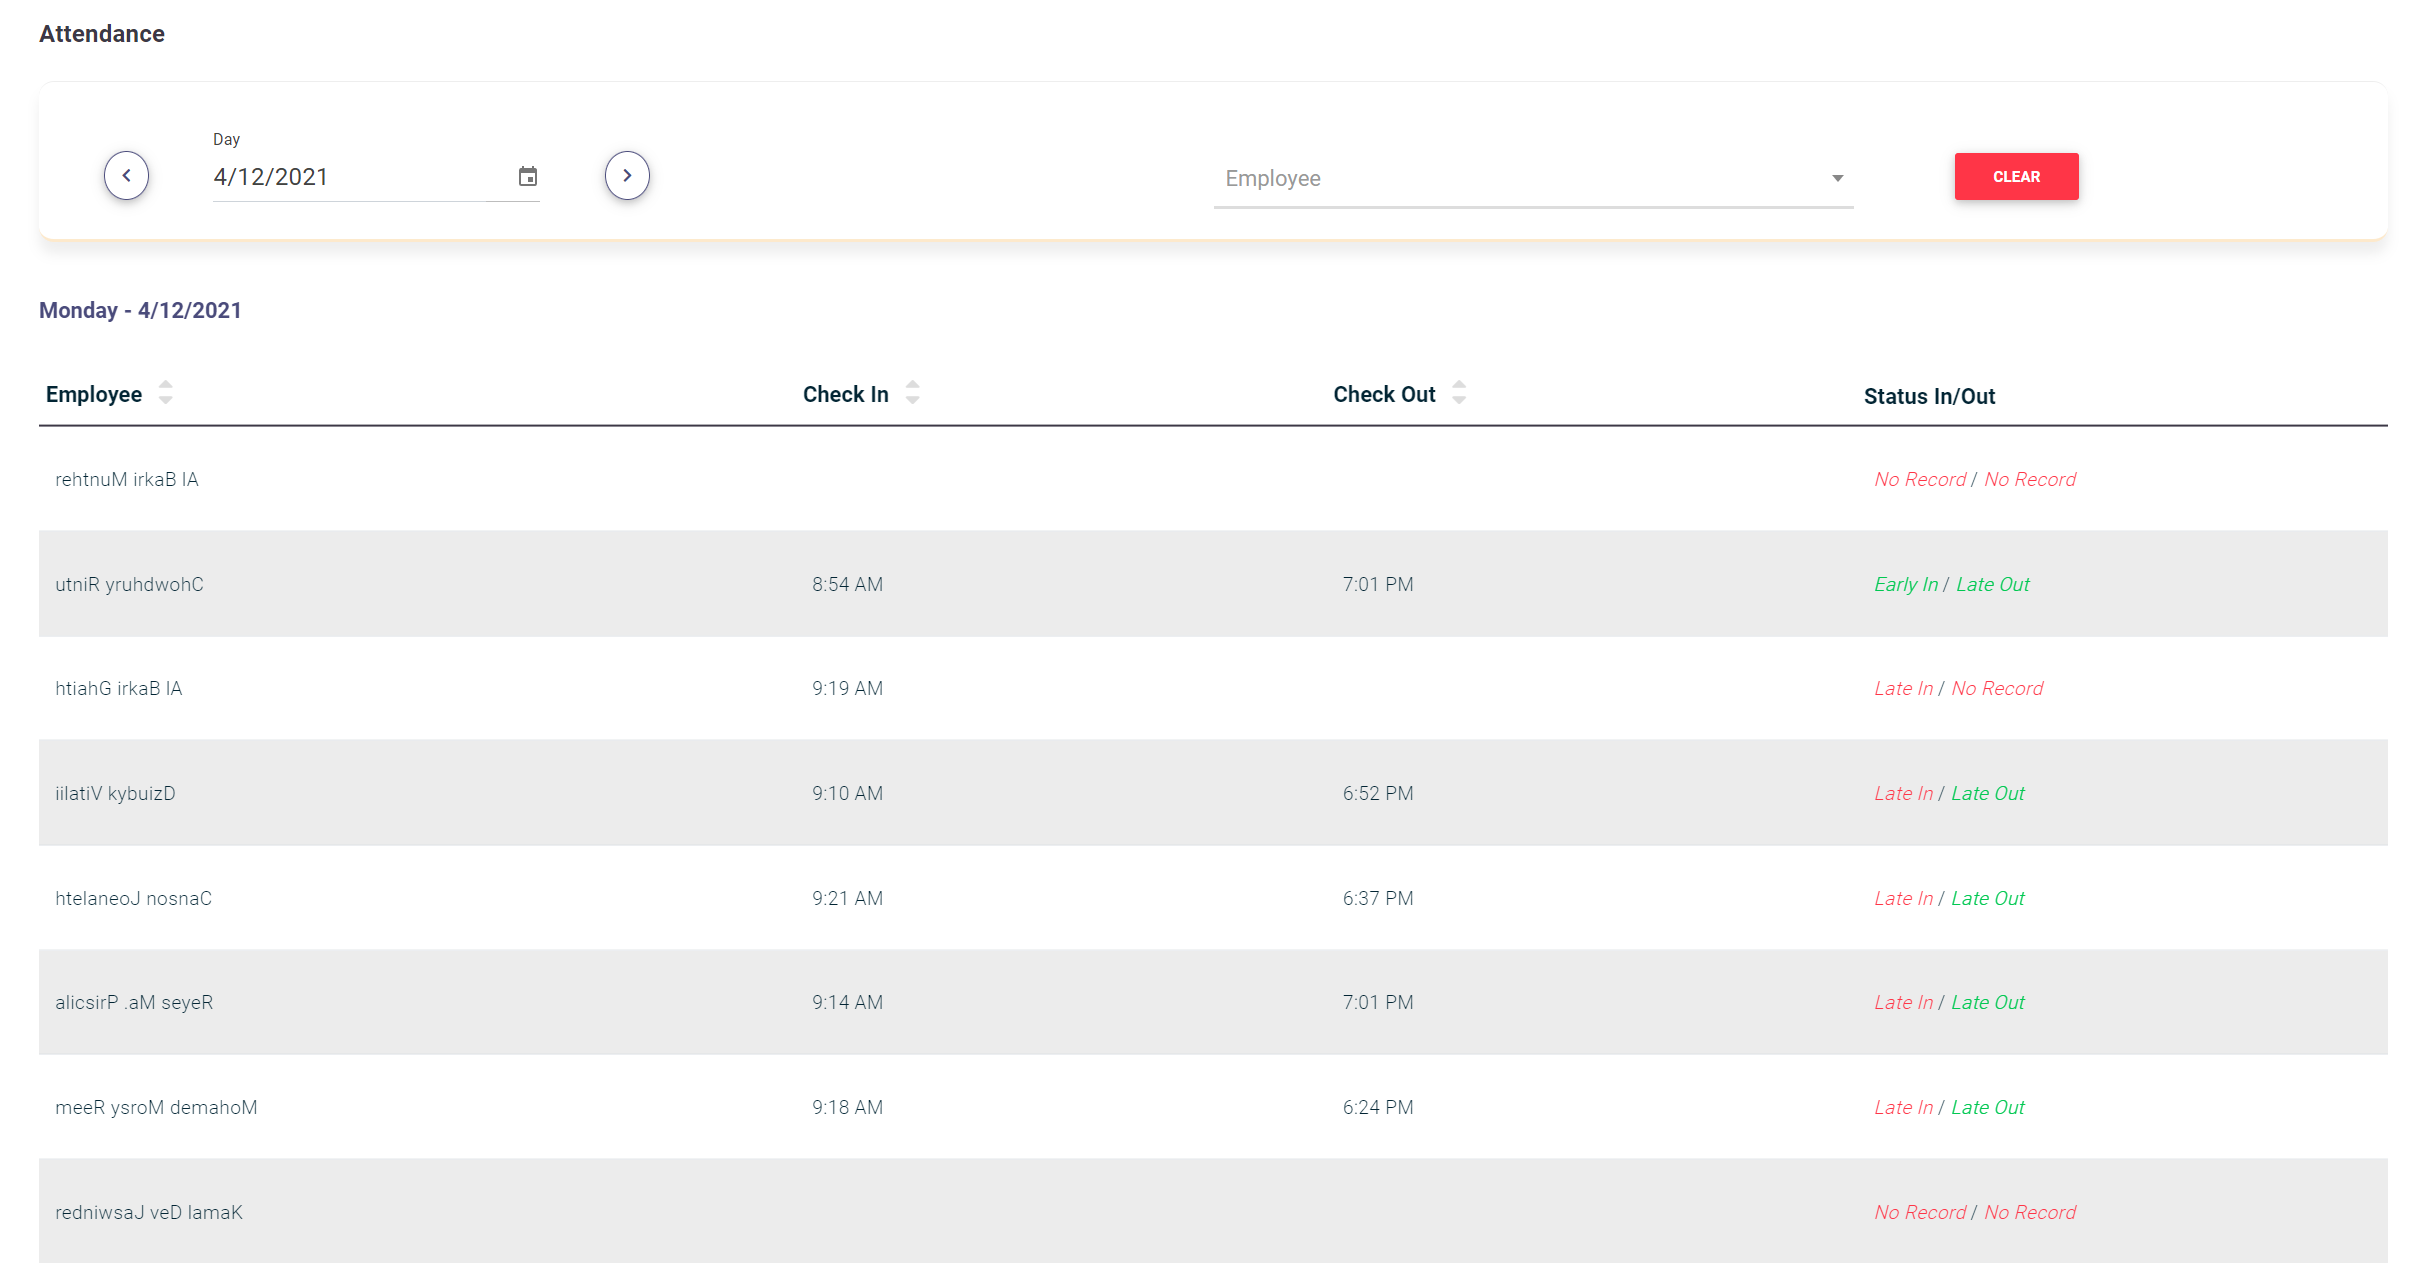
Task: Select the utniR yruhdwohC row
Action: (x=129, y=585)
